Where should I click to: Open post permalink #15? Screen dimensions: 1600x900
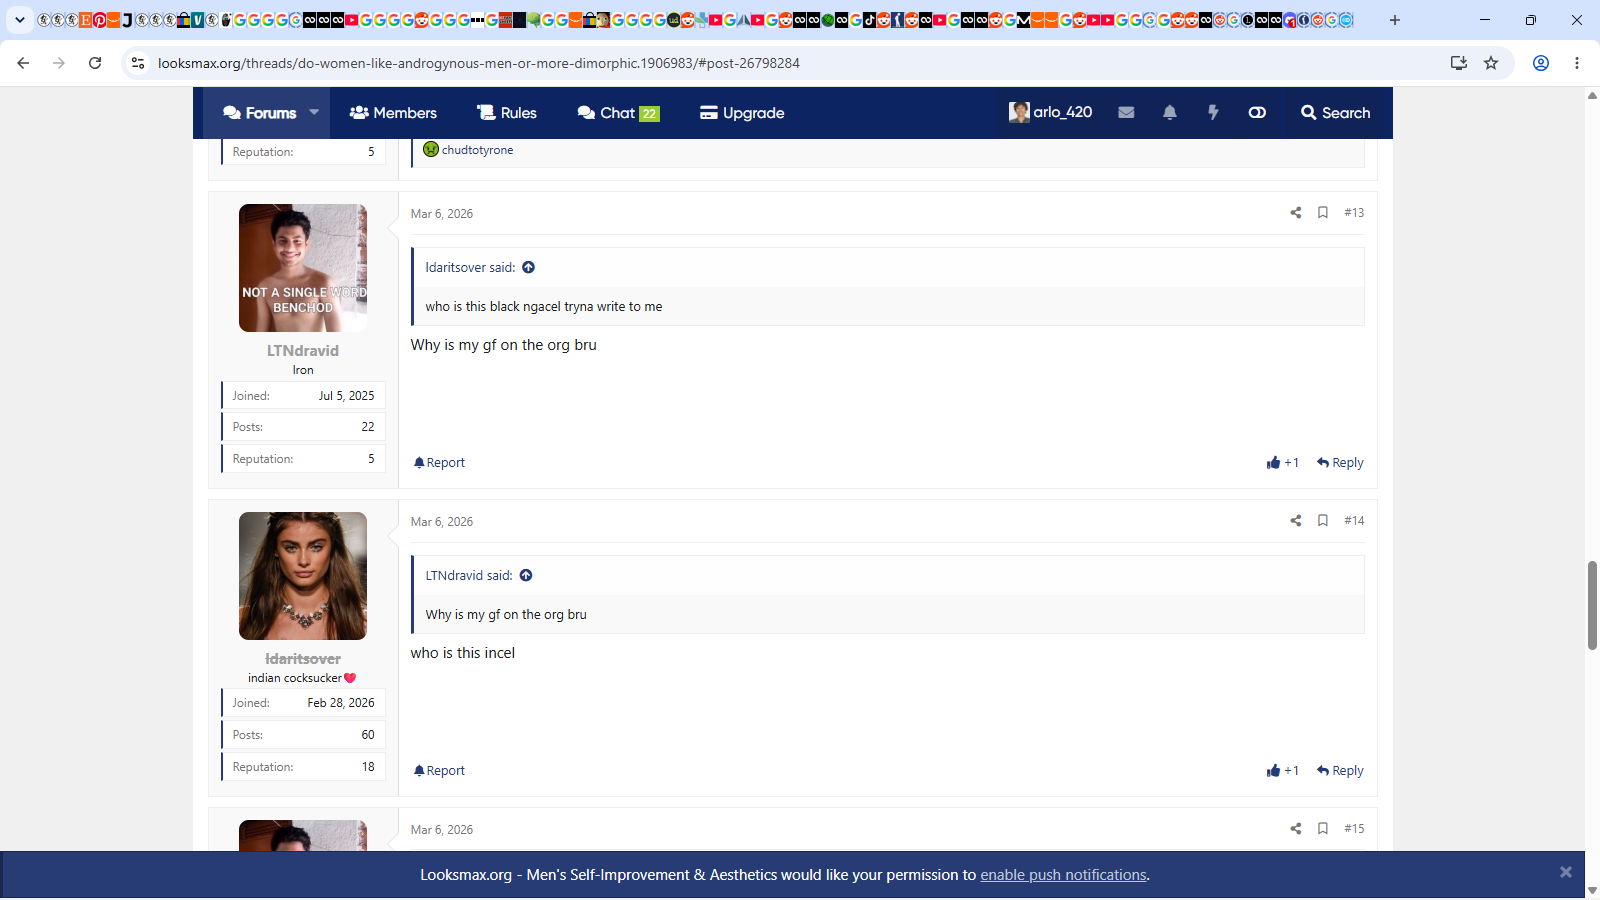pos(1354,829)
